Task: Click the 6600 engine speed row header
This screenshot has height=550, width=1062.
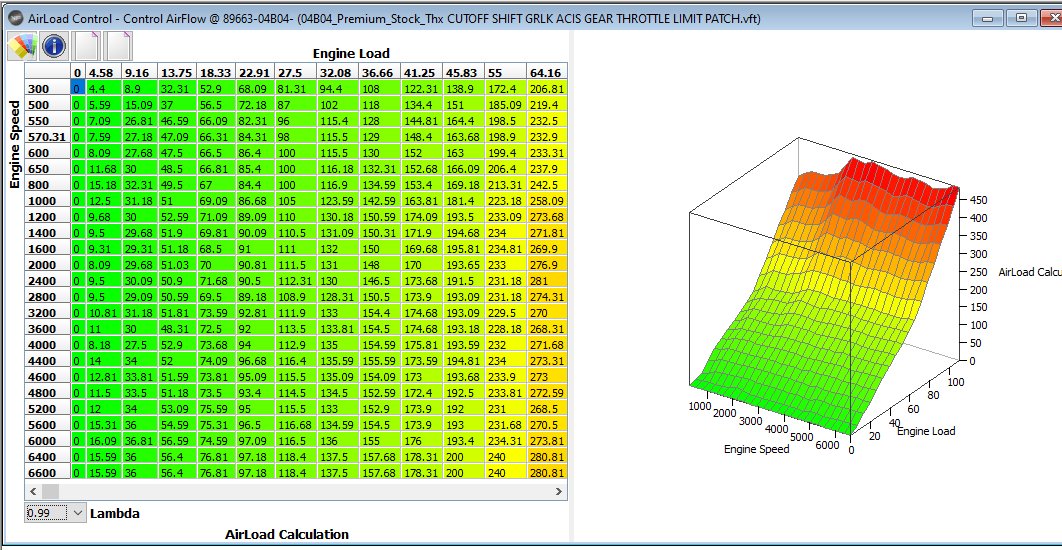Action: pos(47,473)
